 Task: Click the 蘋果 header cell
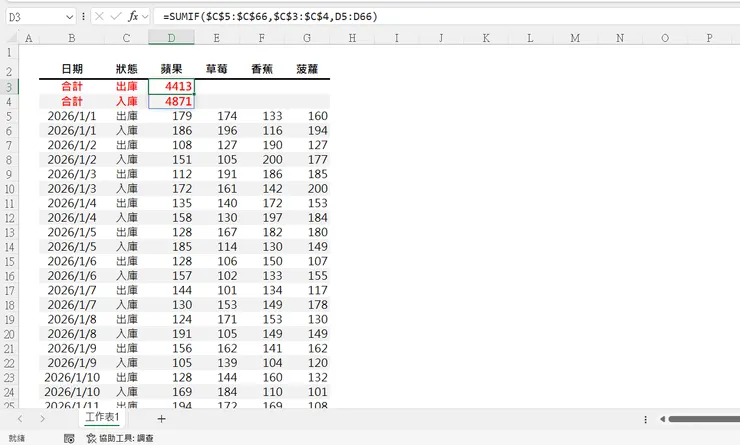[171, 69]
